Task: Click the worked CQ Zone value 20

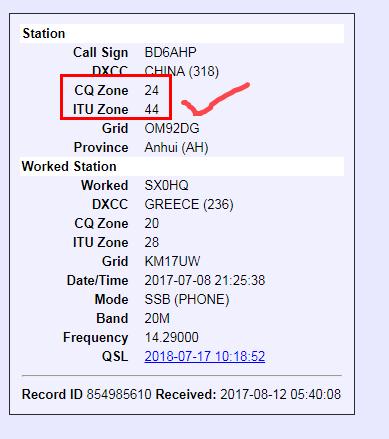Action: (x=152, y=223)
